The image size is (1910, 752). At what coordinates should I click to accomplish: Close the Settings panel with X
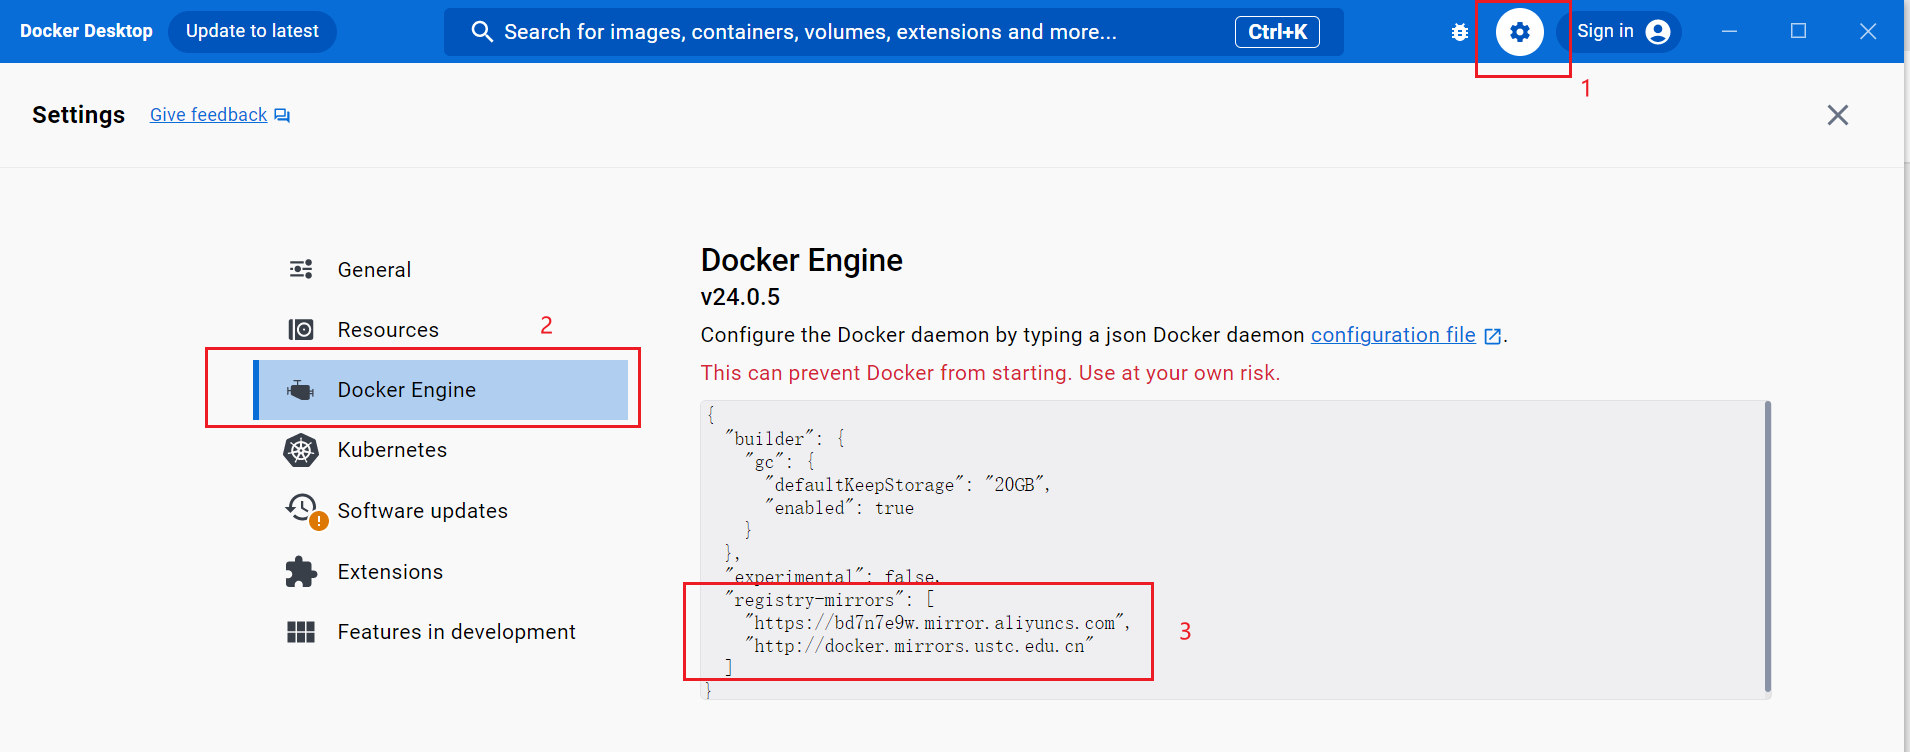tap(1838, 115)
